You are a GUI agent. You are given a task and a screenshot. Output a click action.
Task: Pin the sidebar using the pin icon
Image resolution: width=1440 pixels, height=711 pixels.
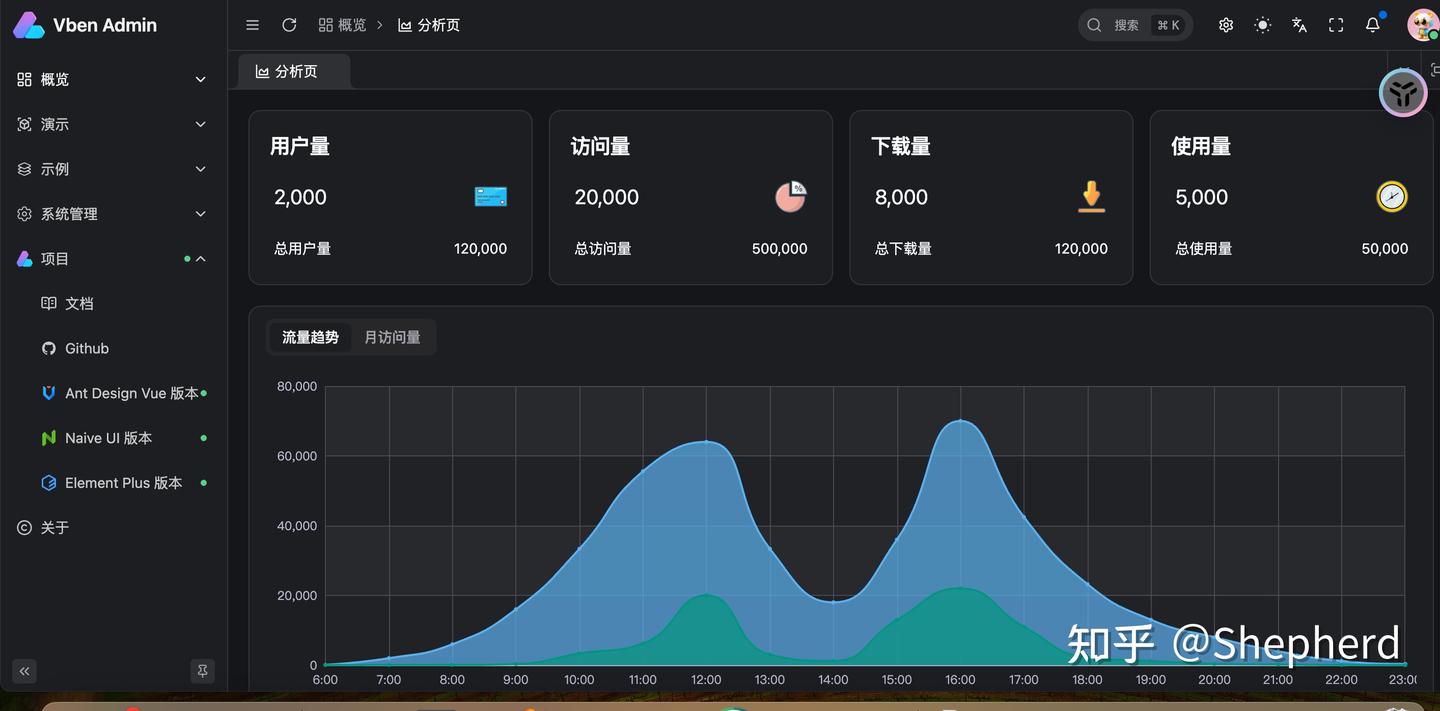202,670
